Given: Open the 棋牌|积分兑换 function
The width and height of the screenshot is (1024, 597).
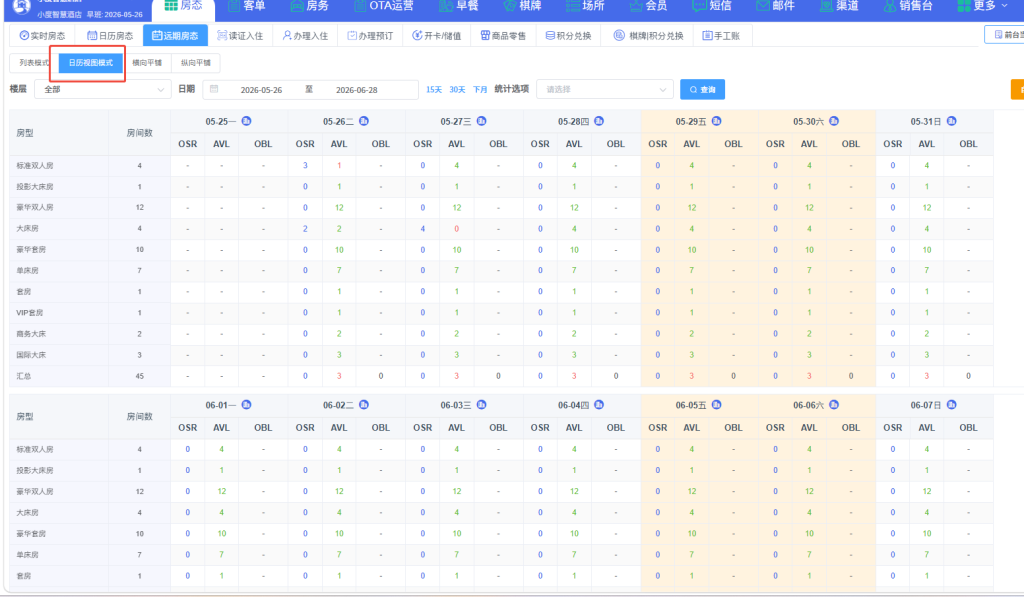Looking at the screenshot, I should click(648, 36).
